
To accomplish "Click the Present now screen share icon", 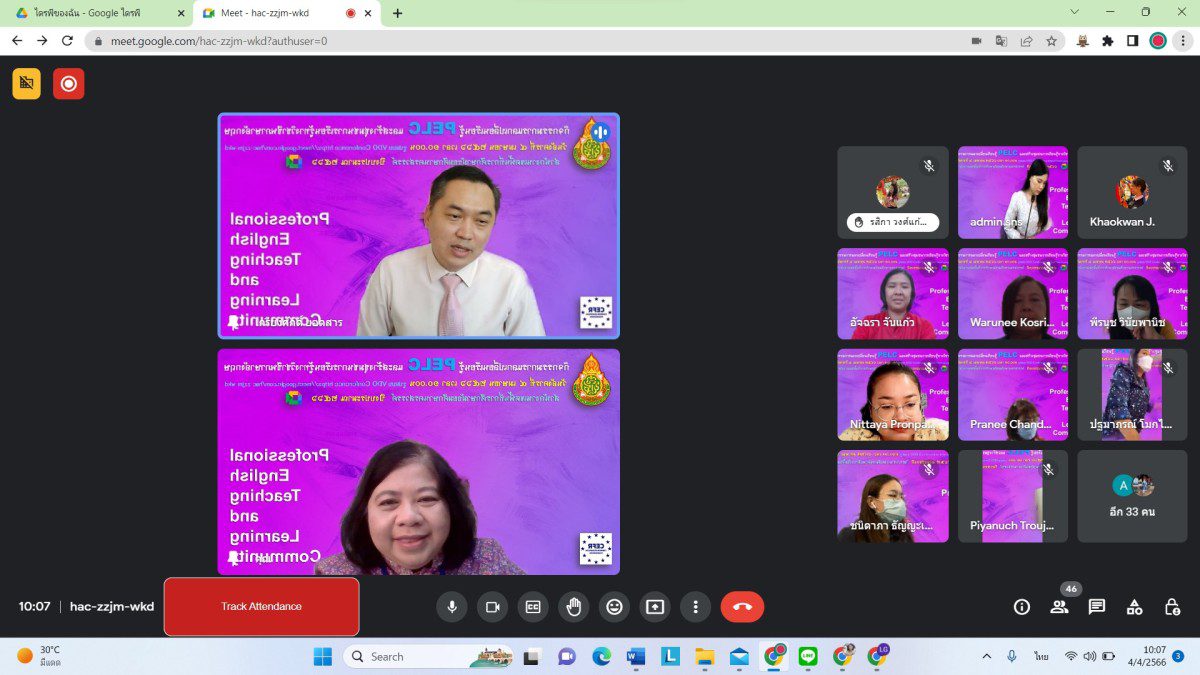I will point(654,606).
